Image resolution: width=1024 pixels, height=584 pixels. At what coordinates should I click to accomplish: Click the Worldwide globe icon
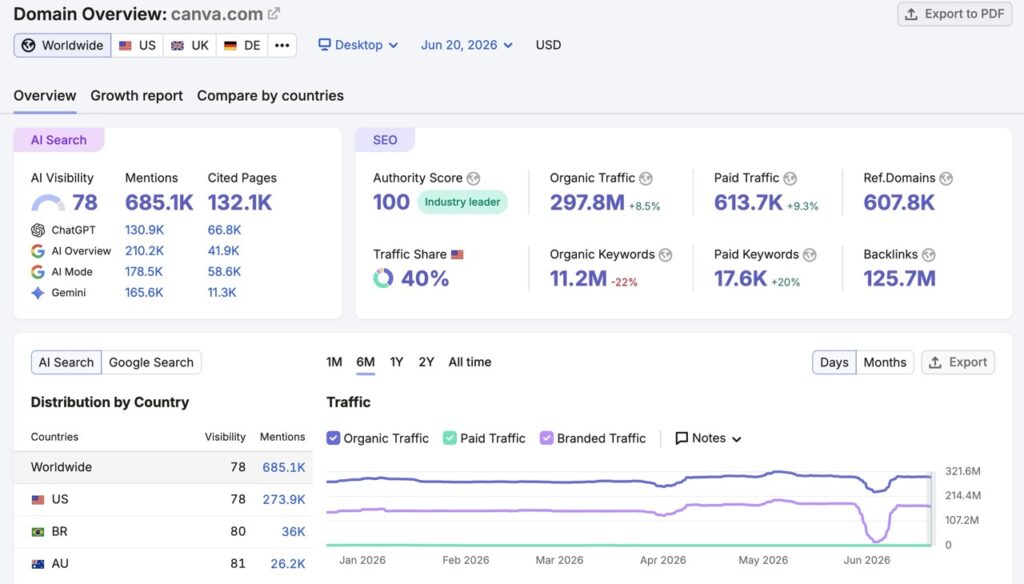[28, 45]
